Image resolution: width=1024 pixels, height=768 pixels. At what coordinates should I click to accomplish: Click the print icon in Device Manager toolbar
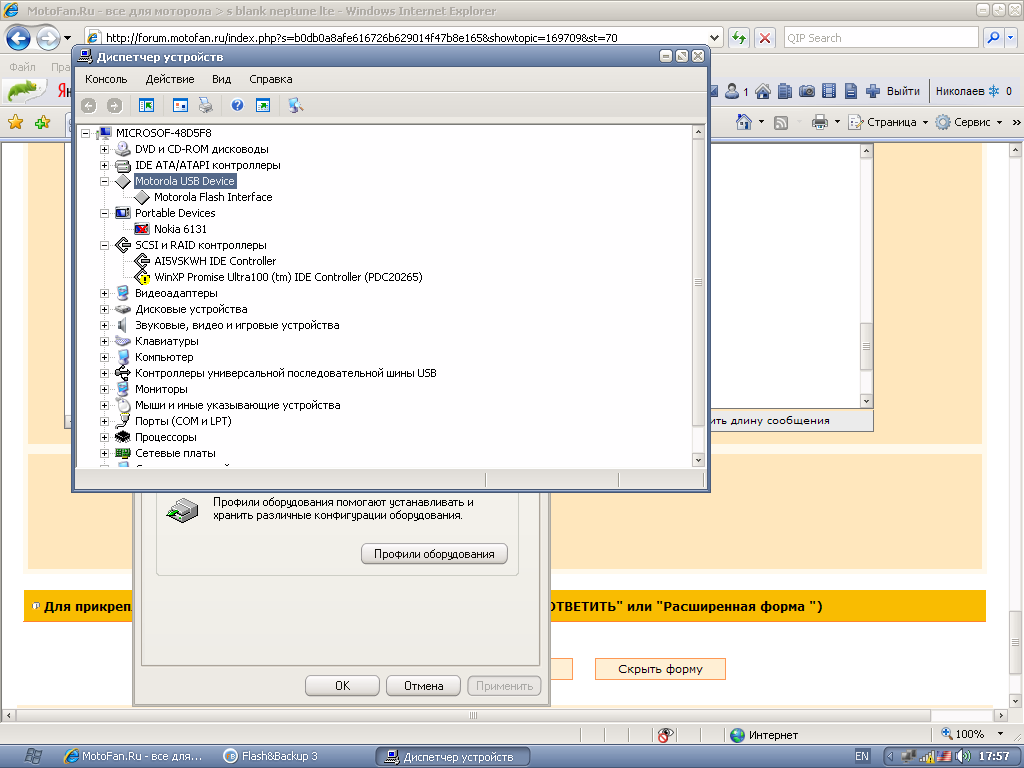point(206,105)
